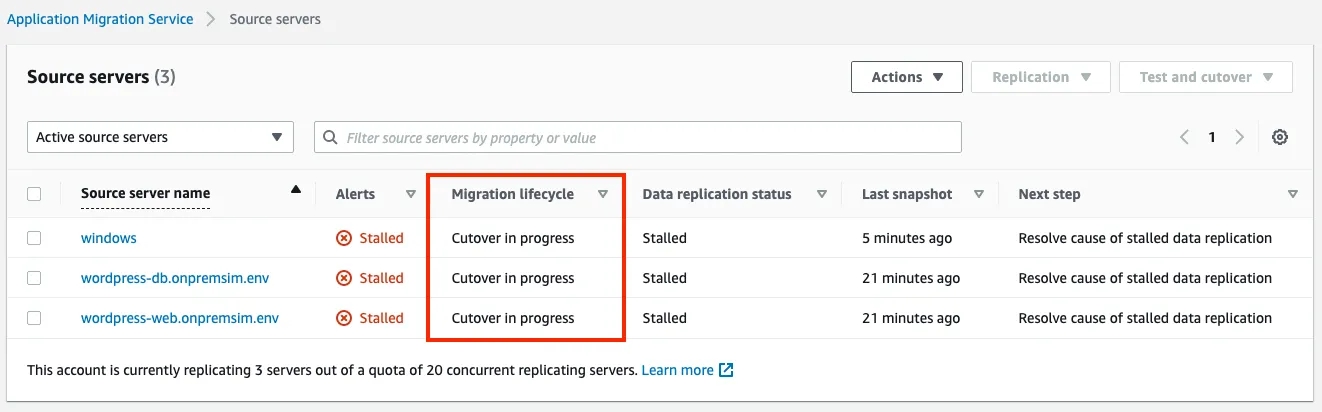
Task: Follow the Learn more link
Action: coord(678,370)
